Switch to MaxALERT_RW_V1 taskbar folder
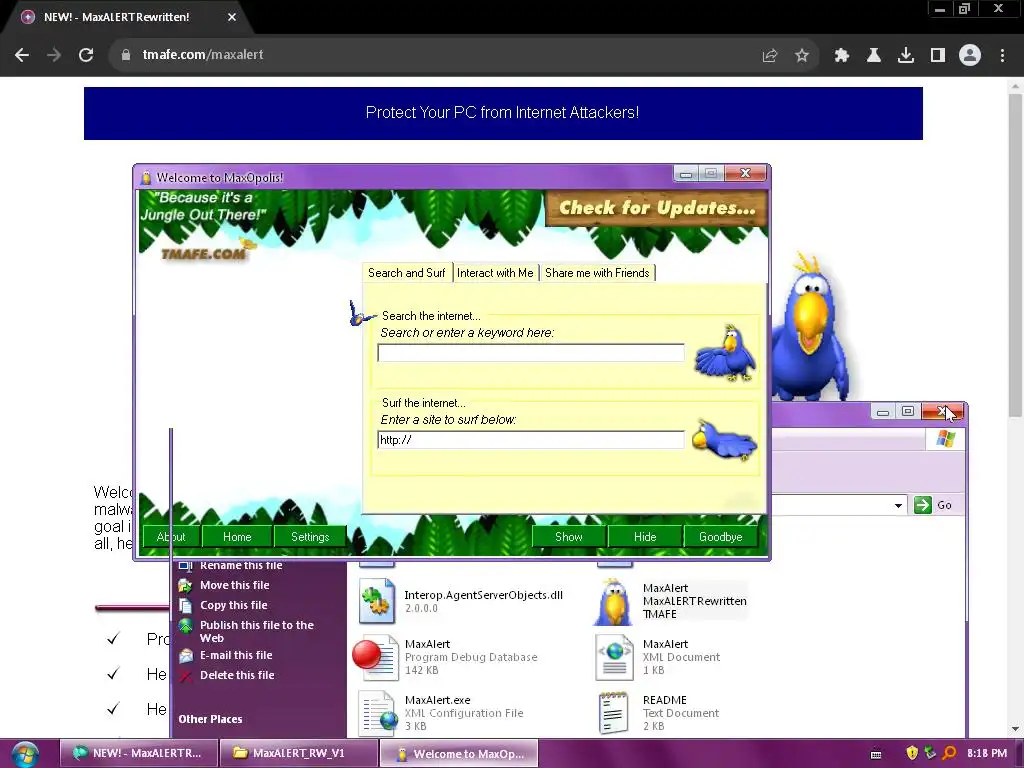The height and width of the screenshot is (768, 1024). point(298,753)
